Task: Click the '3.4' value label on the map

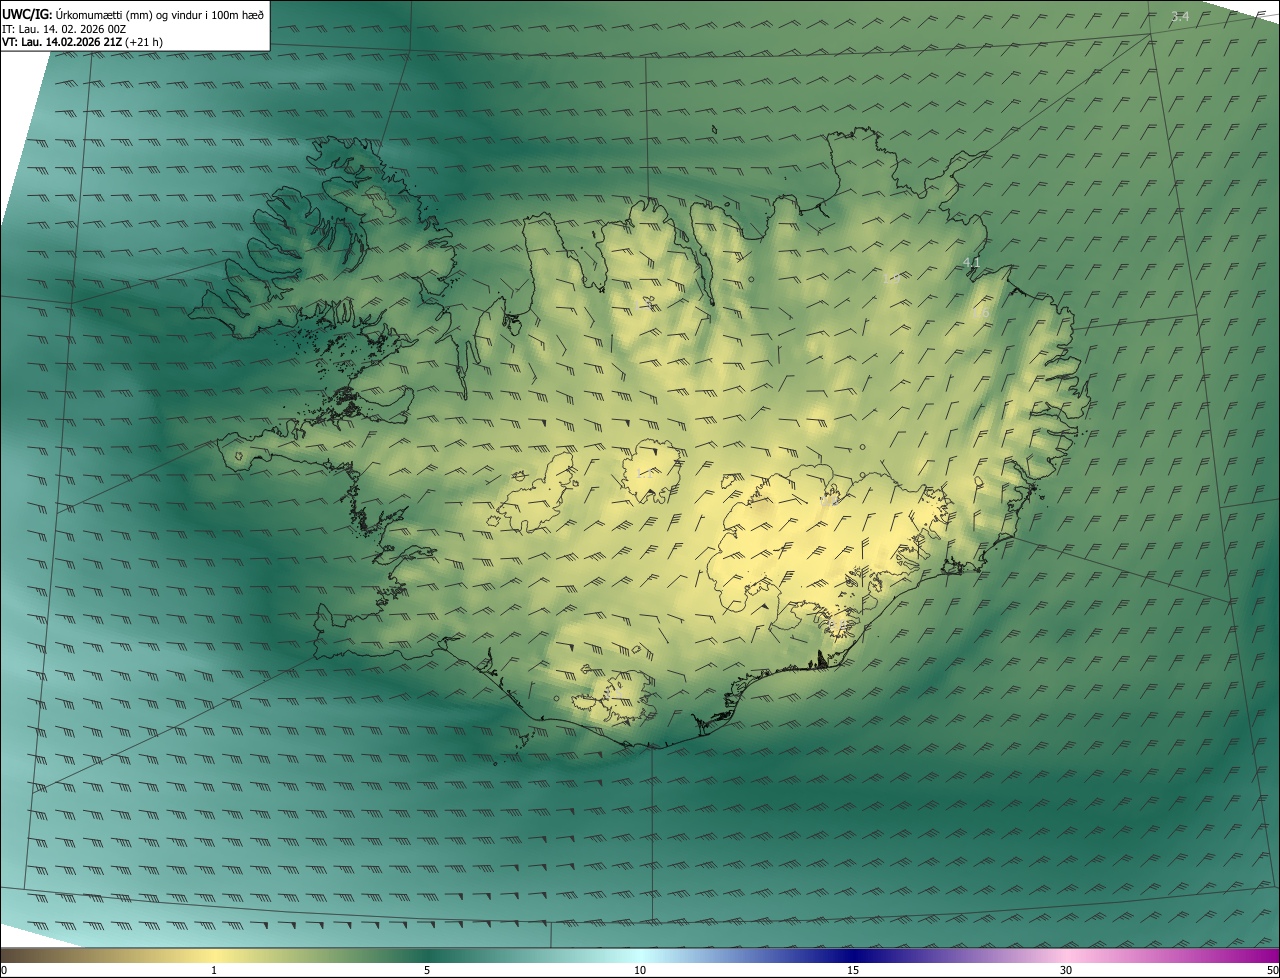Action: point(1180,17)
